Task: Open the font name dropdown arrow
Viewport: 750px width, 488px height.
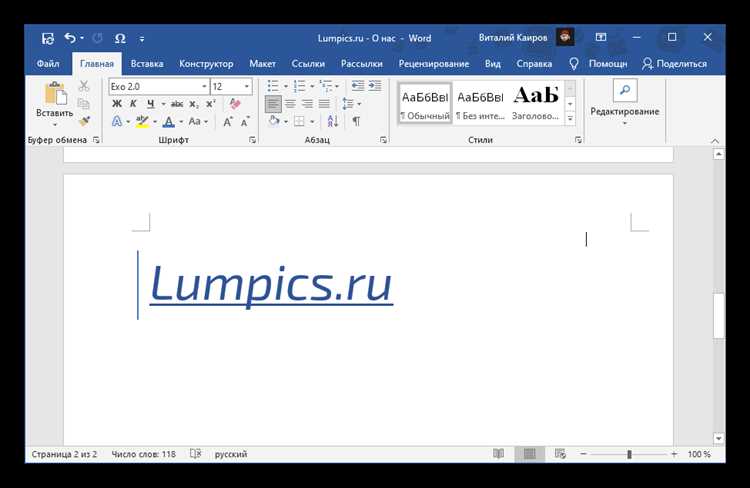Action: click(x=204, y=87)
